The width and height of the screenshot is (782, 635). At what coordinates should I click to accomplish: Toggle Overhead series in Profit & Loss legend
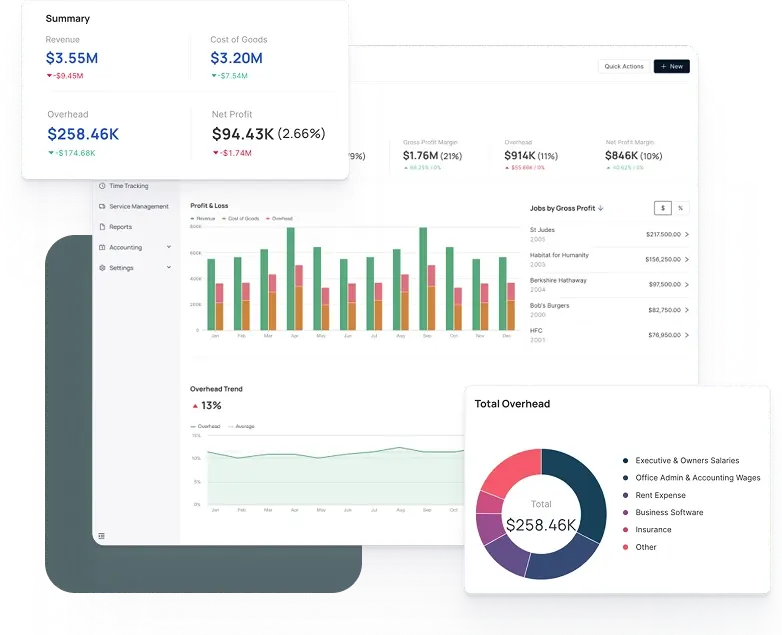[279, 218]
